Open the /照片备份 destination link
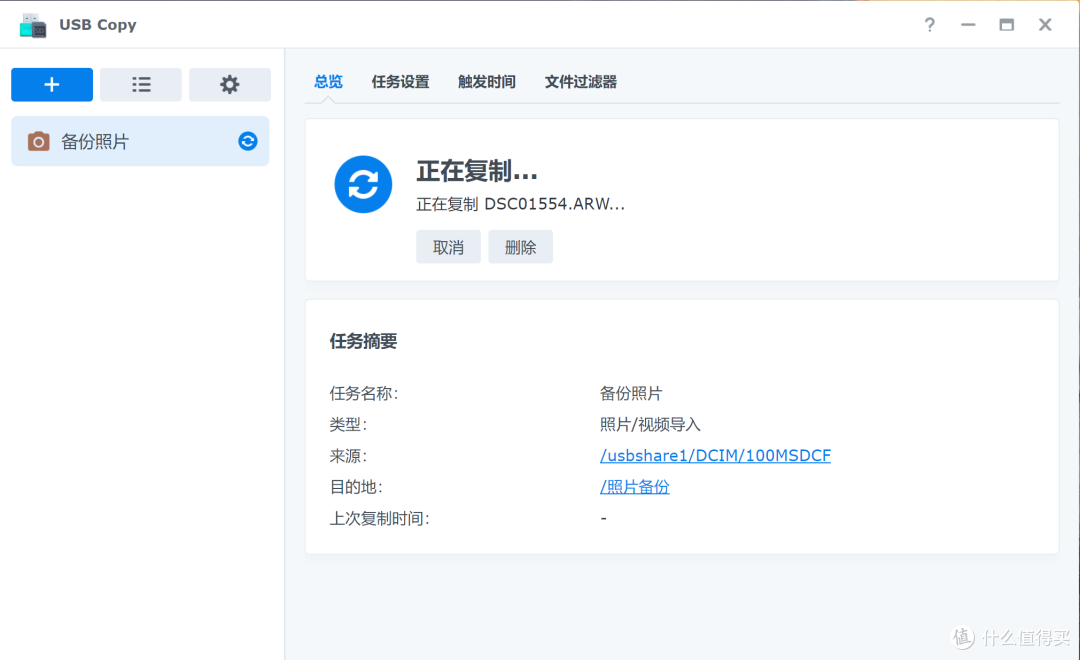 point(634,487)
